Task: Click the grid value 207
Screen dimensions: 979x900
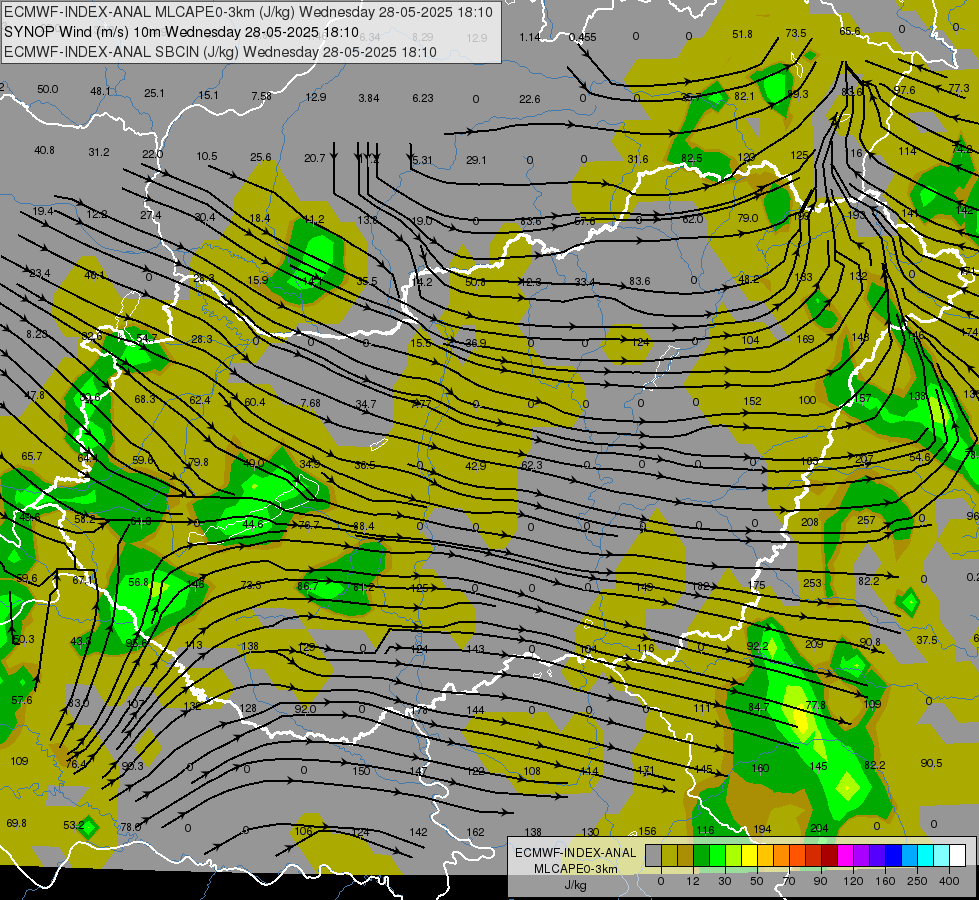Action: (864, 459)
